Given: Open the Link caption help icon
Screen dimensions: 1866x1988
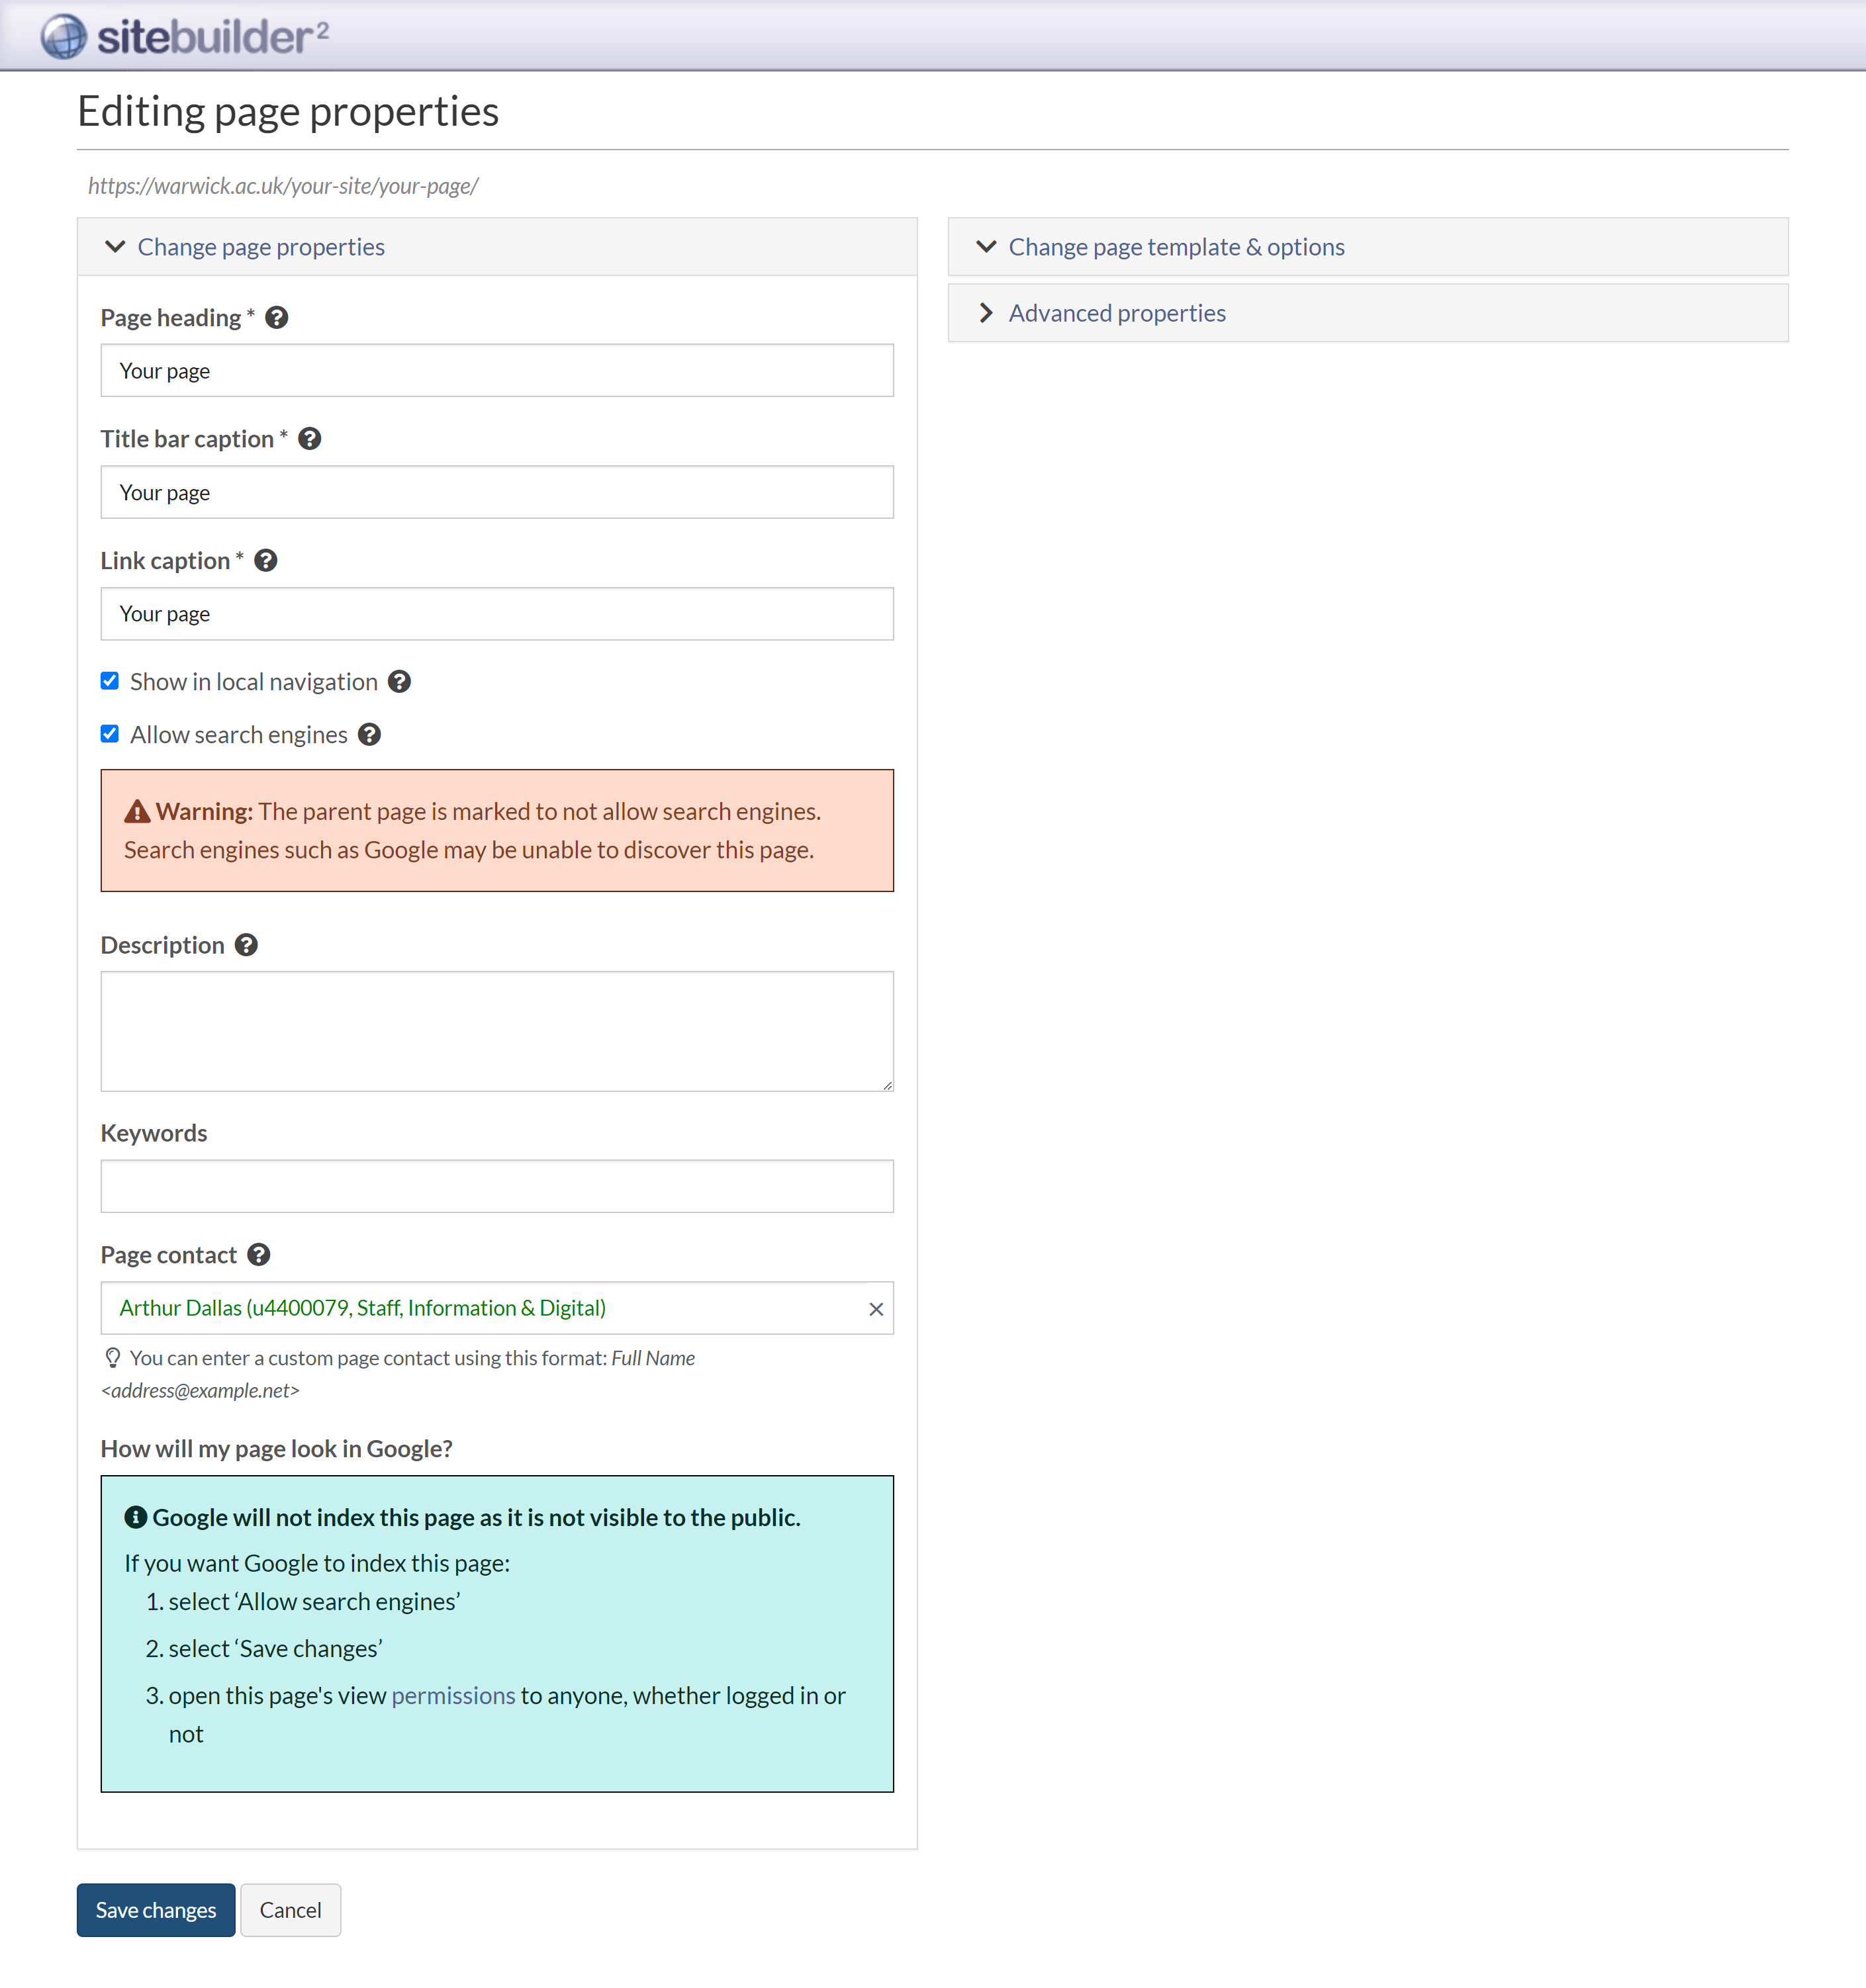Looking at the screenshot, I should (266, 561).
